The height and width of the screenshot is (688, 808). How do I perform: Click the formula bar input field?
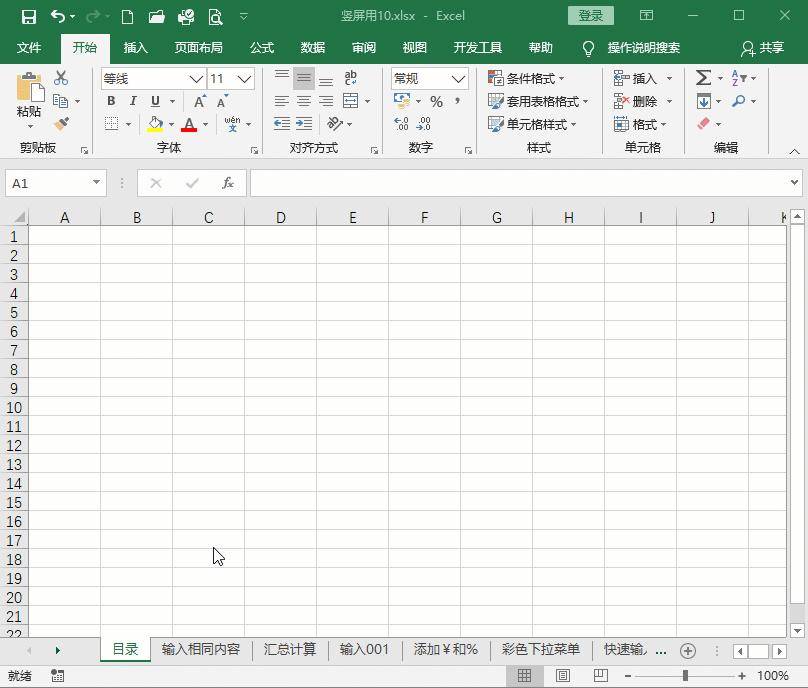click(x=519, y=183)
